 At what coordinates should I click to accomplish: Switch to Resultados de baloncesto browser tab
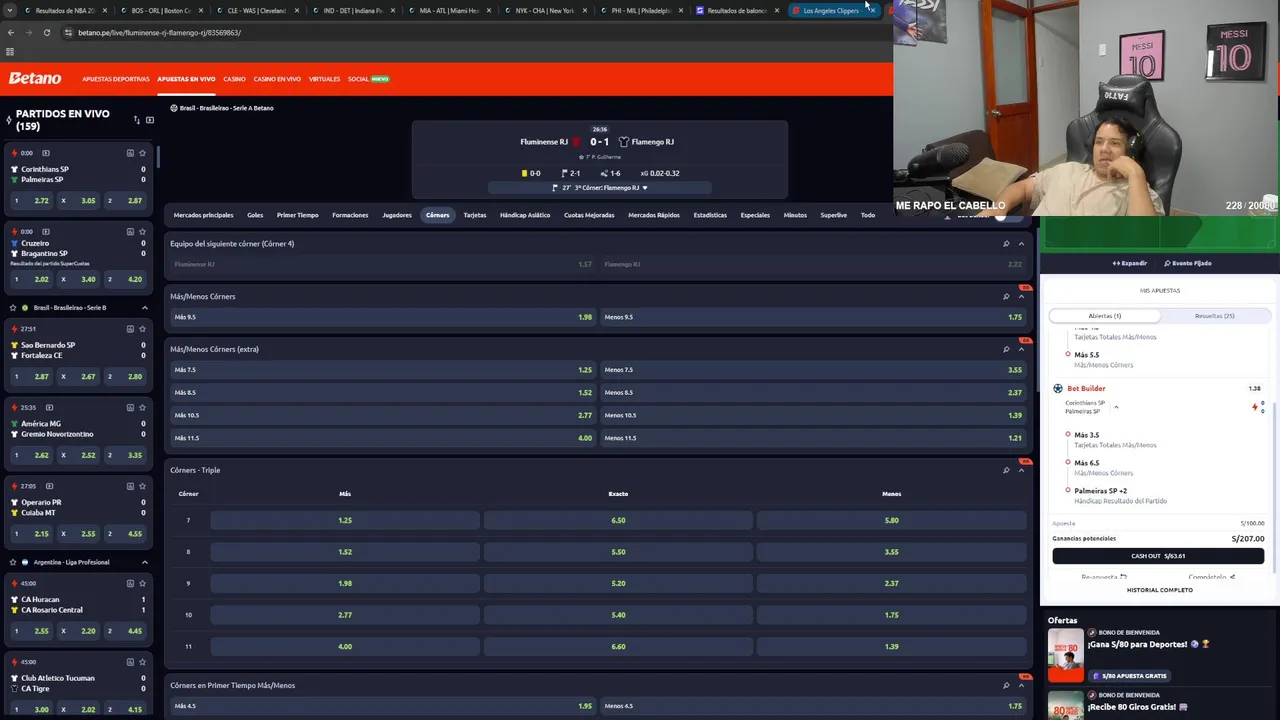[737, 10]
